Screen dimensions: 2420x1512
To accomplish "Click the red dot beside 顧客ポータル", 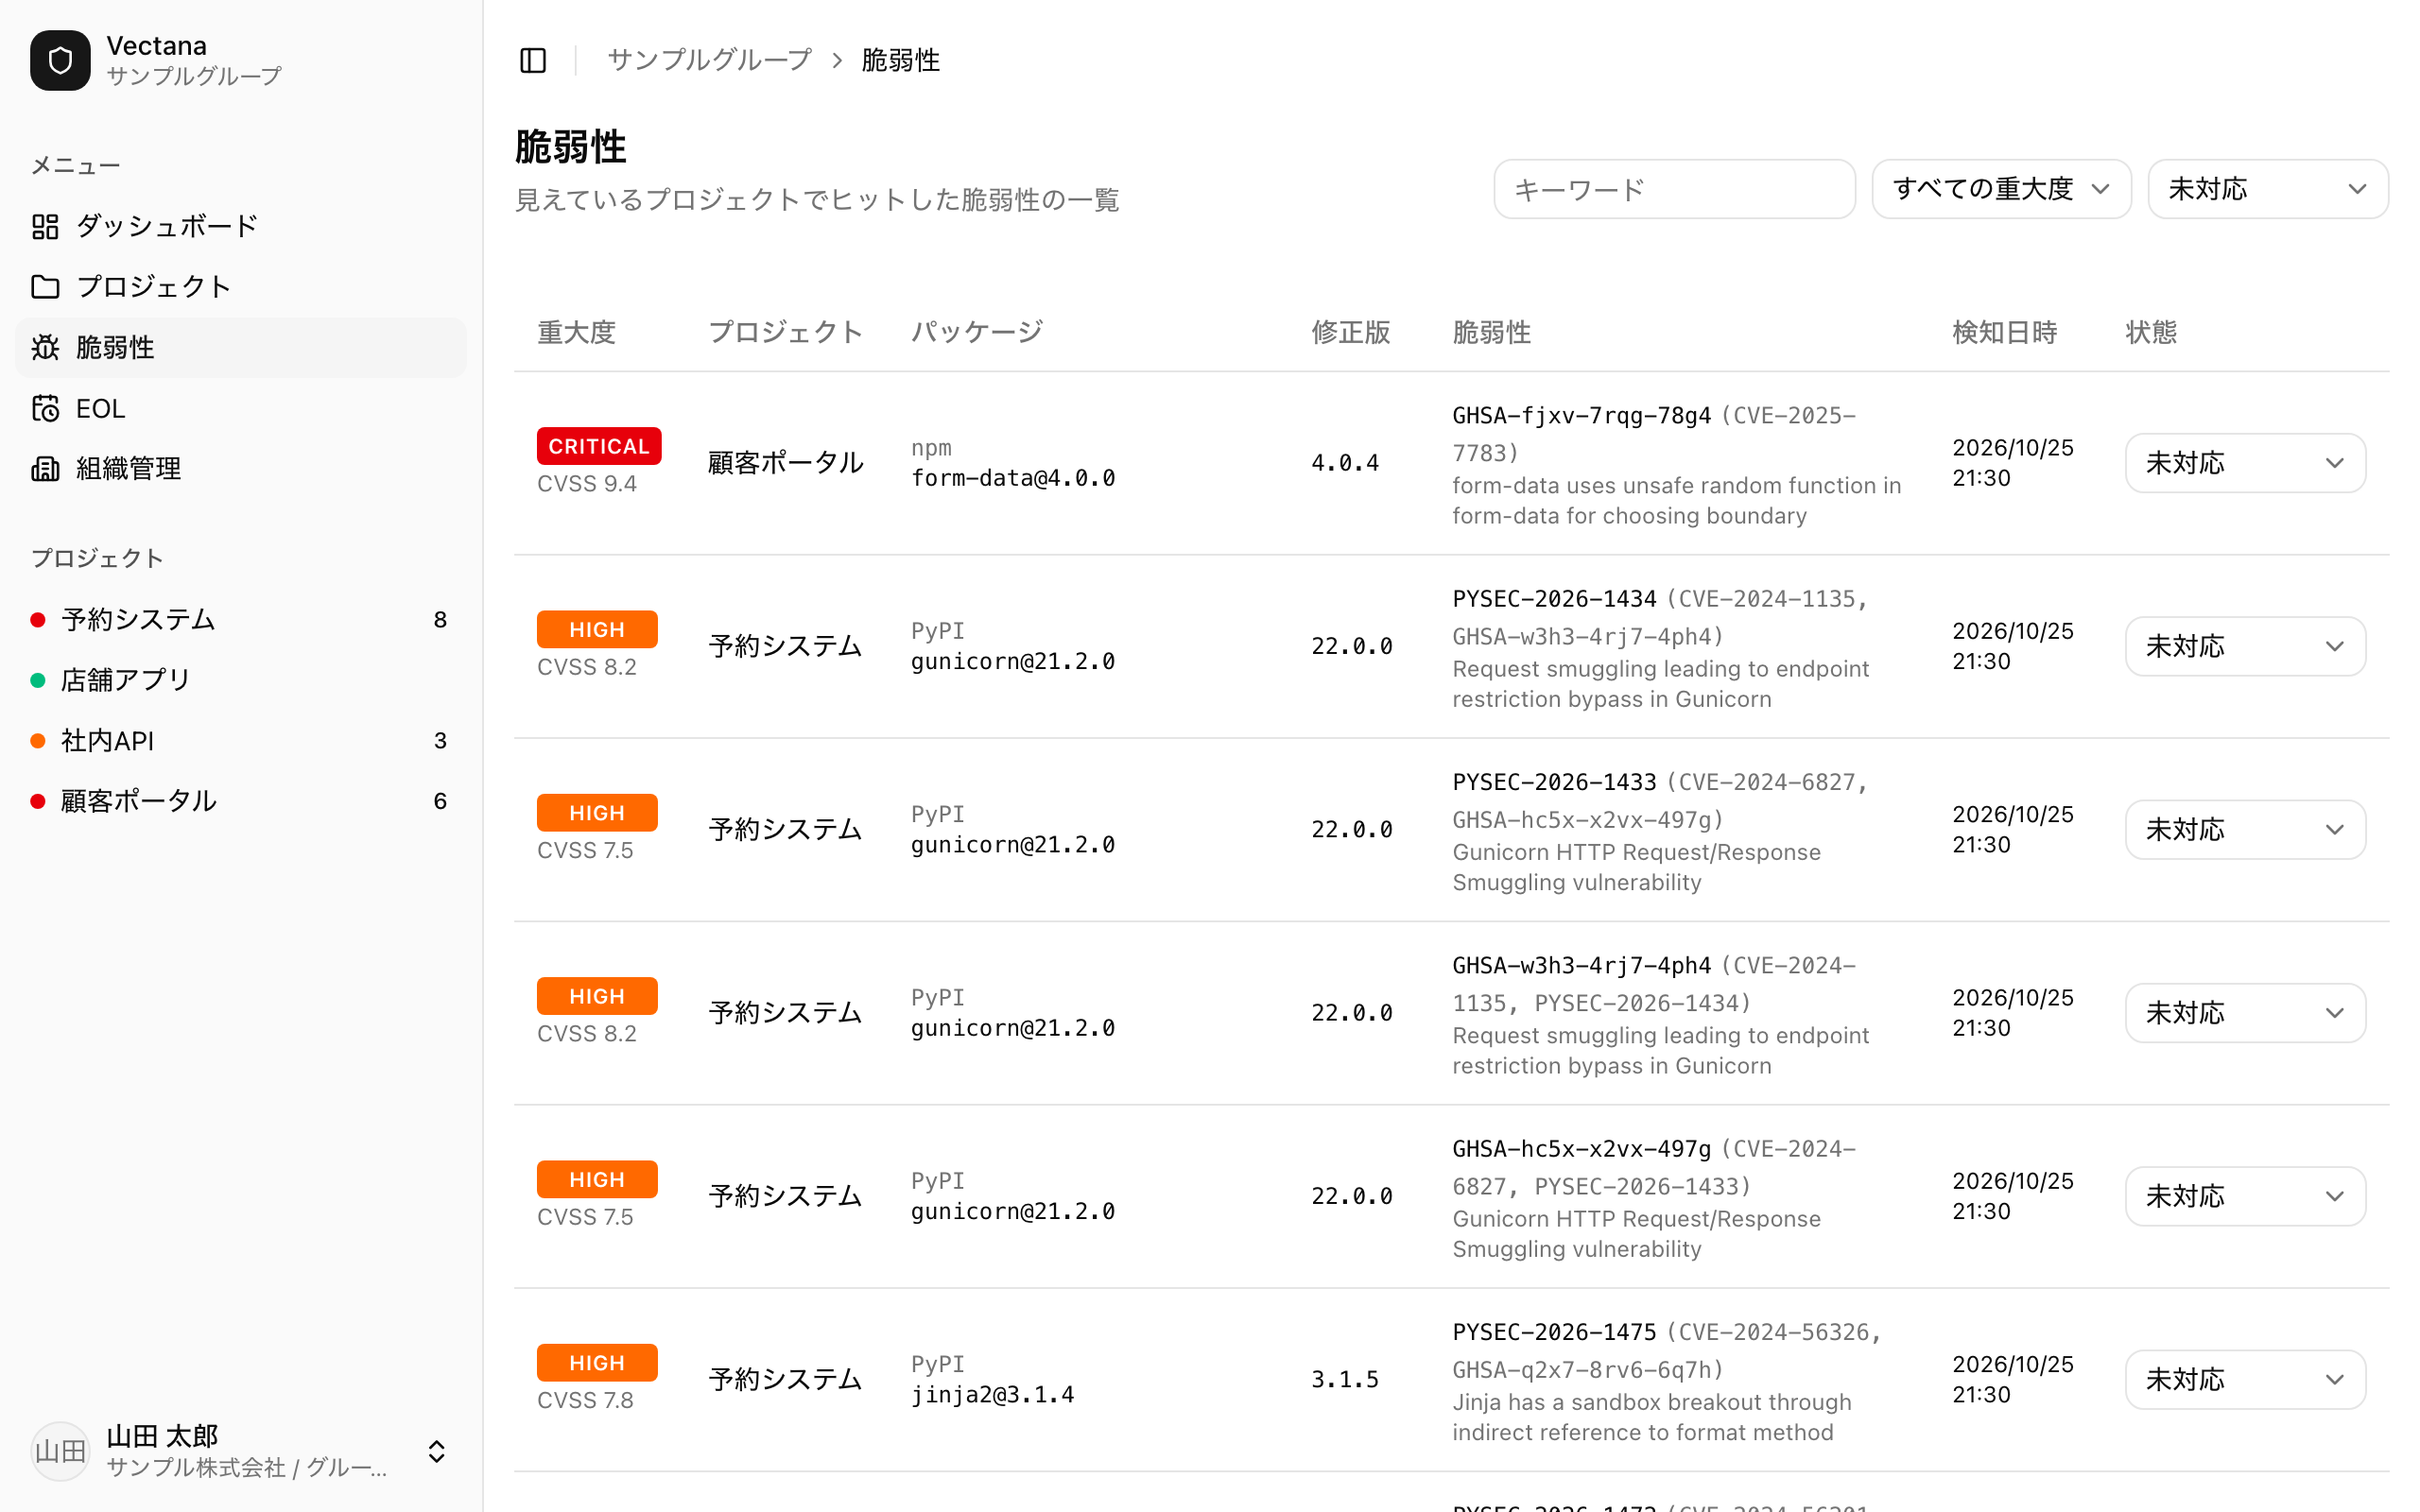I will tap(38, 801).
